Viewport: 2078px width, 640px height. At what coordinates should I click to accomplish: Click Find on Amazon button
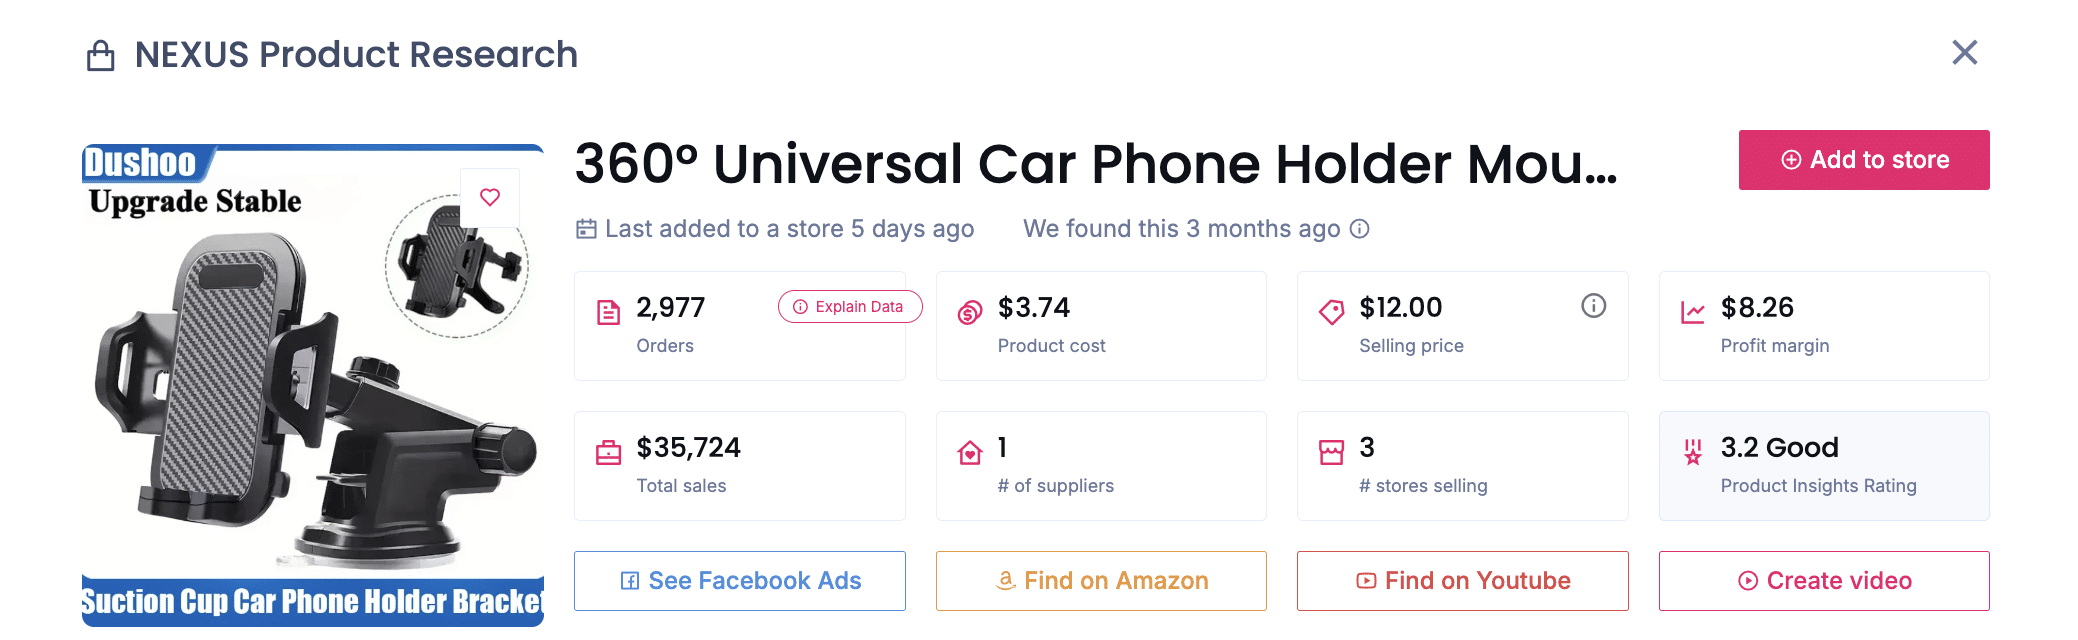click(1101, 581)
